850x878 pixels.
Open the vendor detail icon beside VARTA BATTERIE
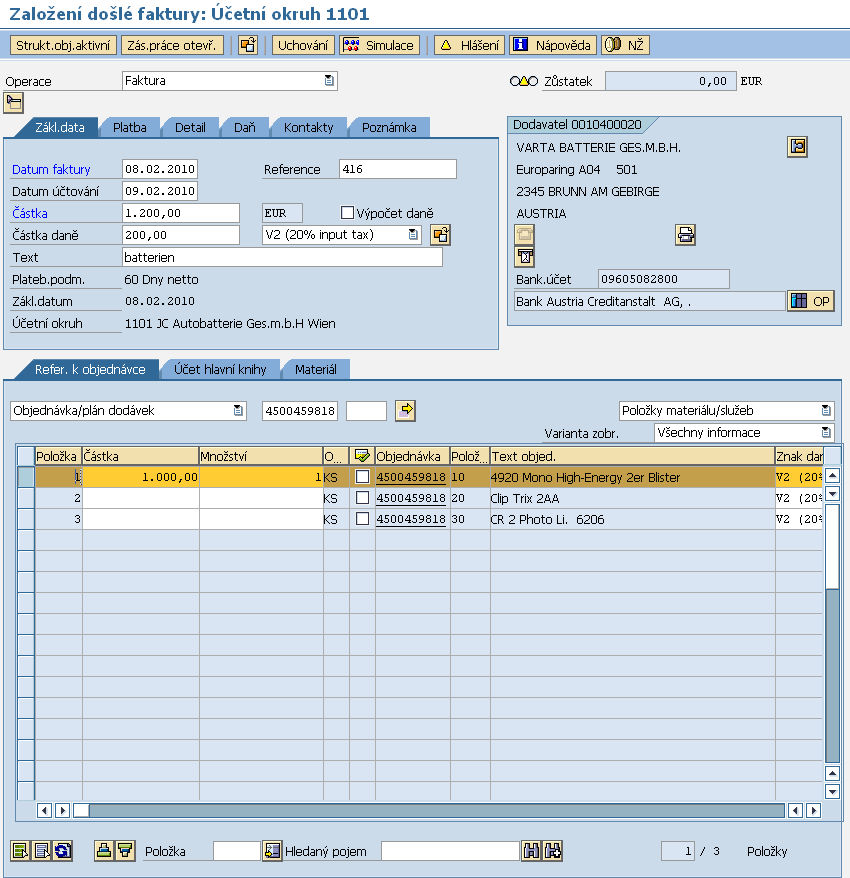click(797, 147)
